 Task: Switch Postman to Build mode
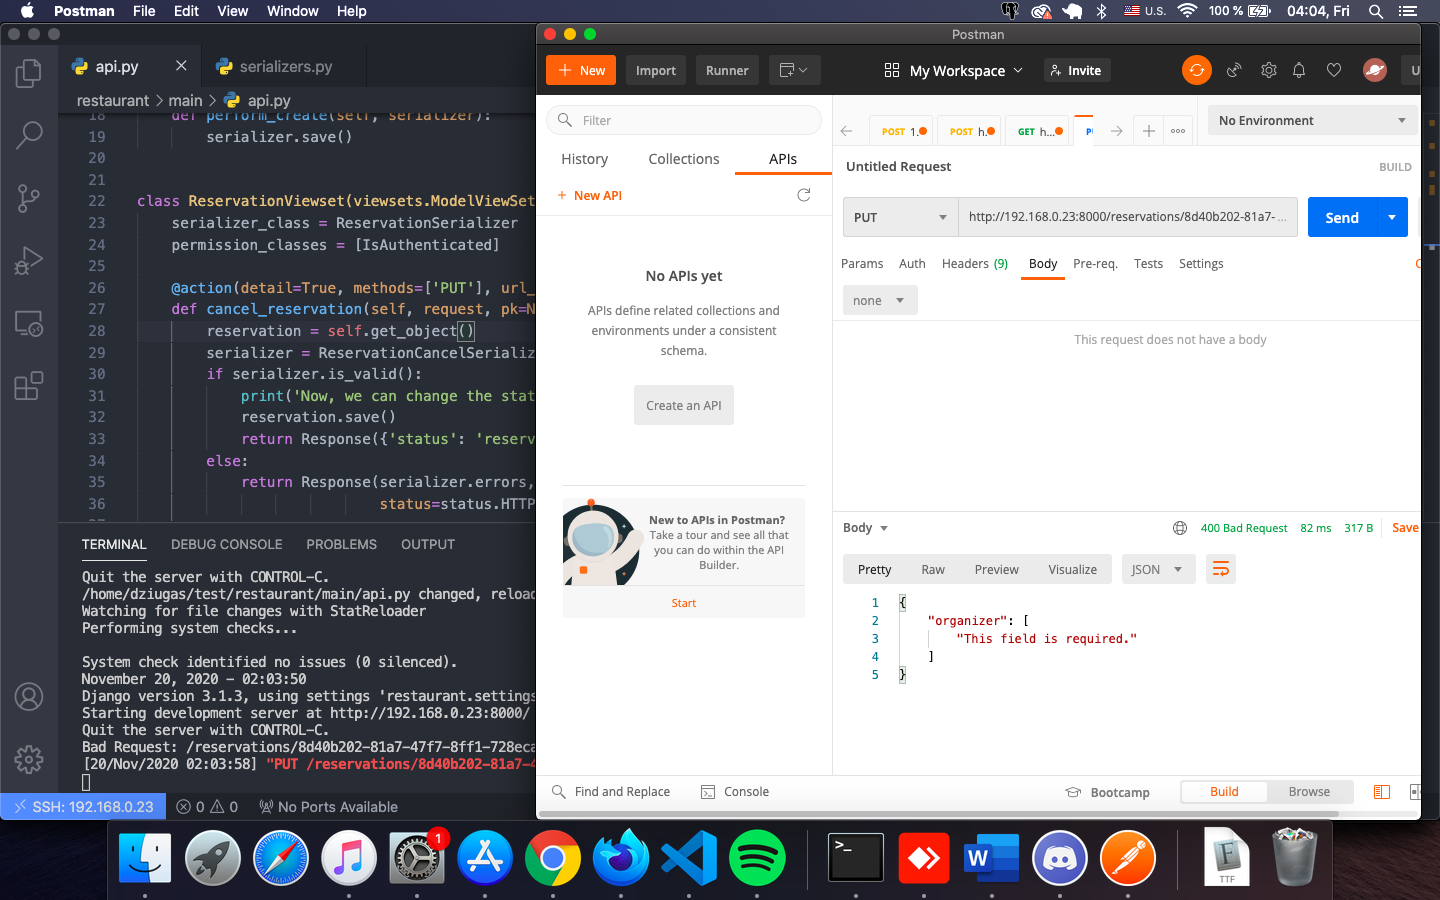[x=1224, y=792]
